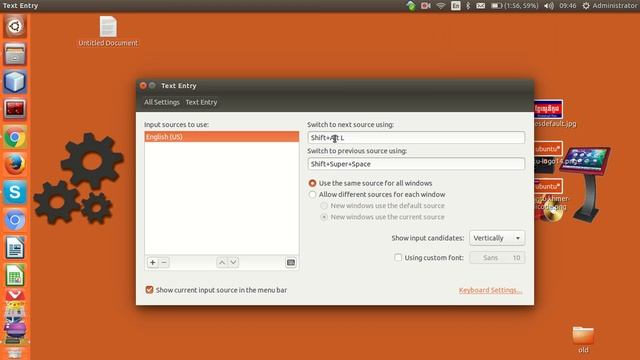Click the Text Entry breadcrumb

[201, 102]
